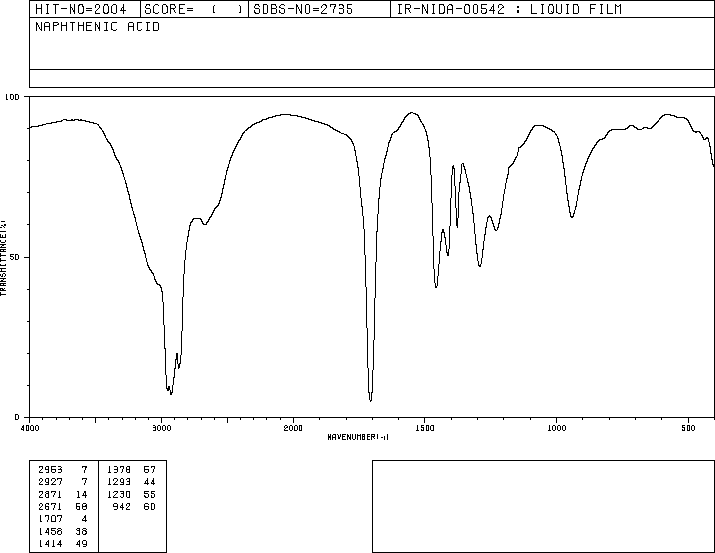Select the WAVENUMBER axis title

click(x=358, y=437)
